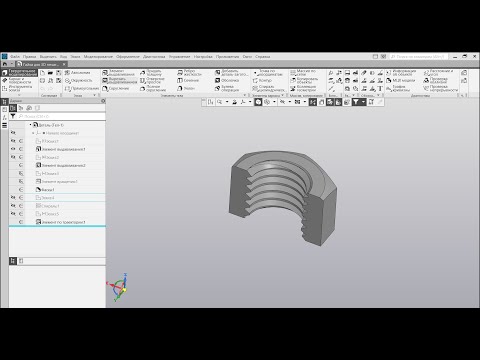Click the tree filter funnel icon
Screen dimensions: 480x360
pos(13,116)
